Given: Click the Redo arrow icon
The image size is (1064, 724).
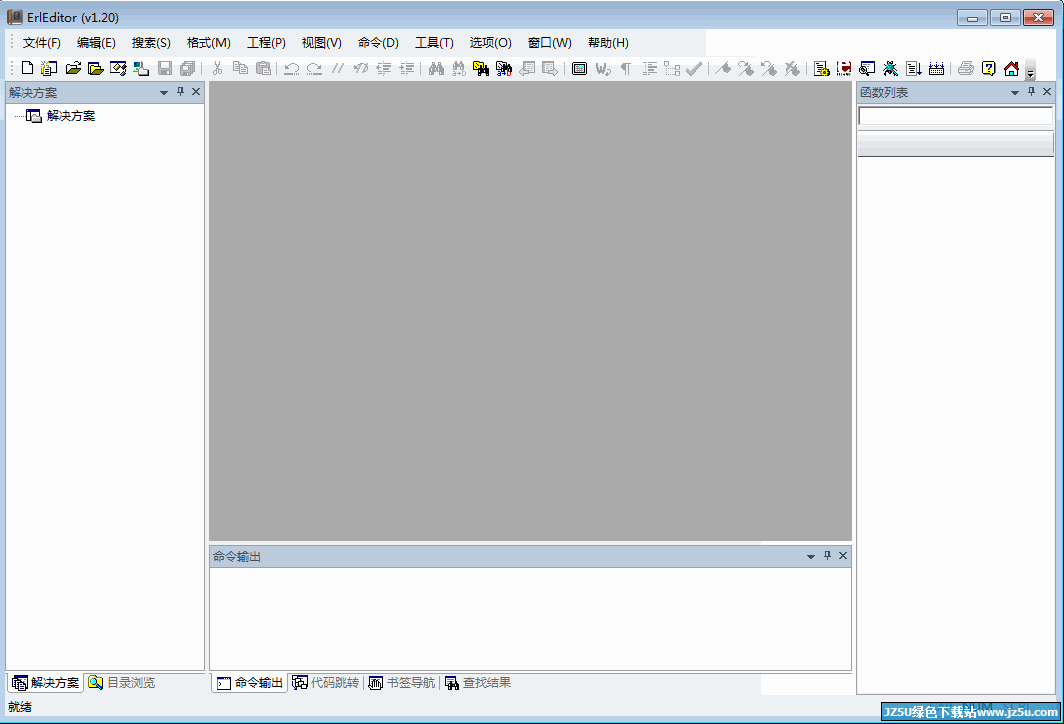Looking at the screenshot, I should (314, 68).
